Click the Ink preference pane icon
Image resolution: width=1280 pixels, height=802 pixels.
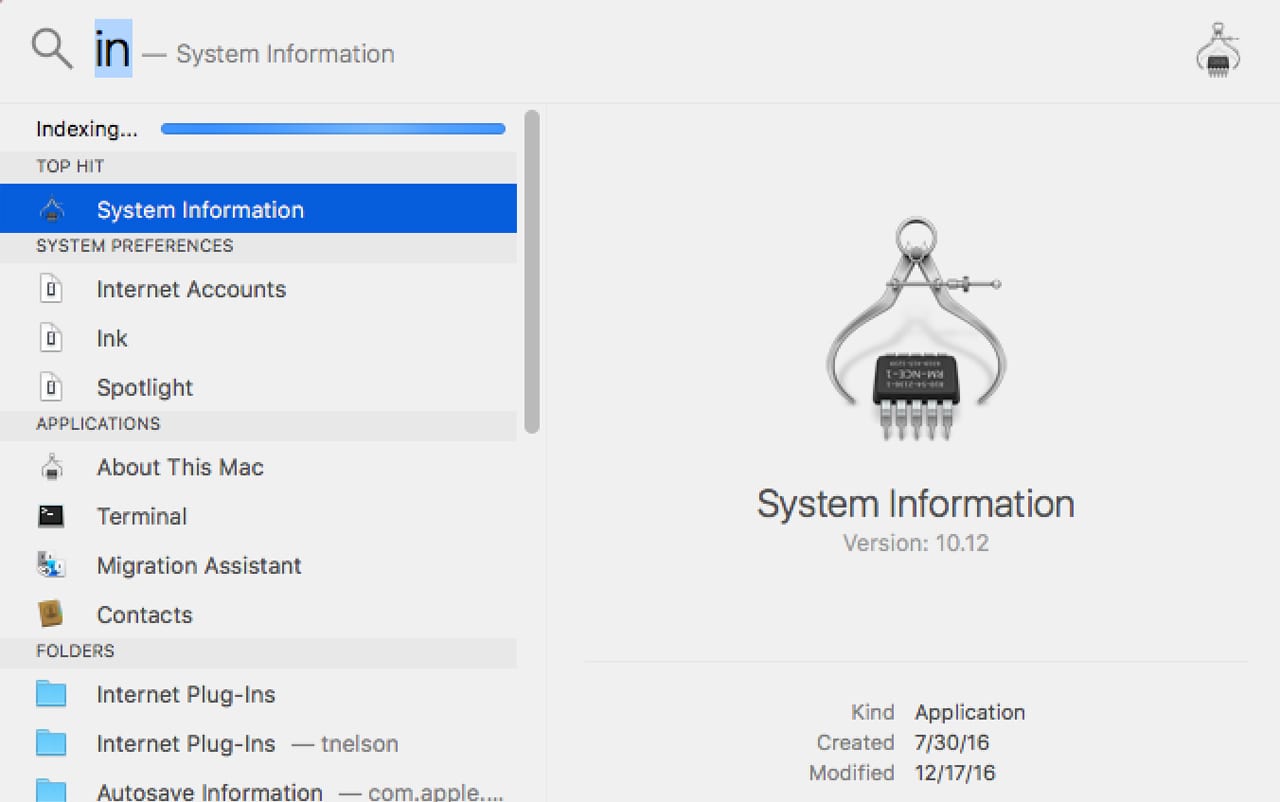51,339
